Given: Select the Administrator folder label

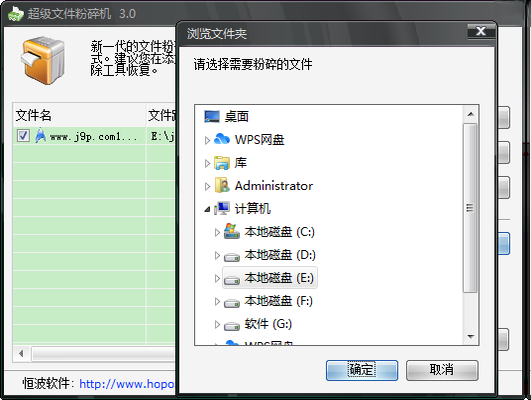Looking at the screenshot, I should (274, 186).
